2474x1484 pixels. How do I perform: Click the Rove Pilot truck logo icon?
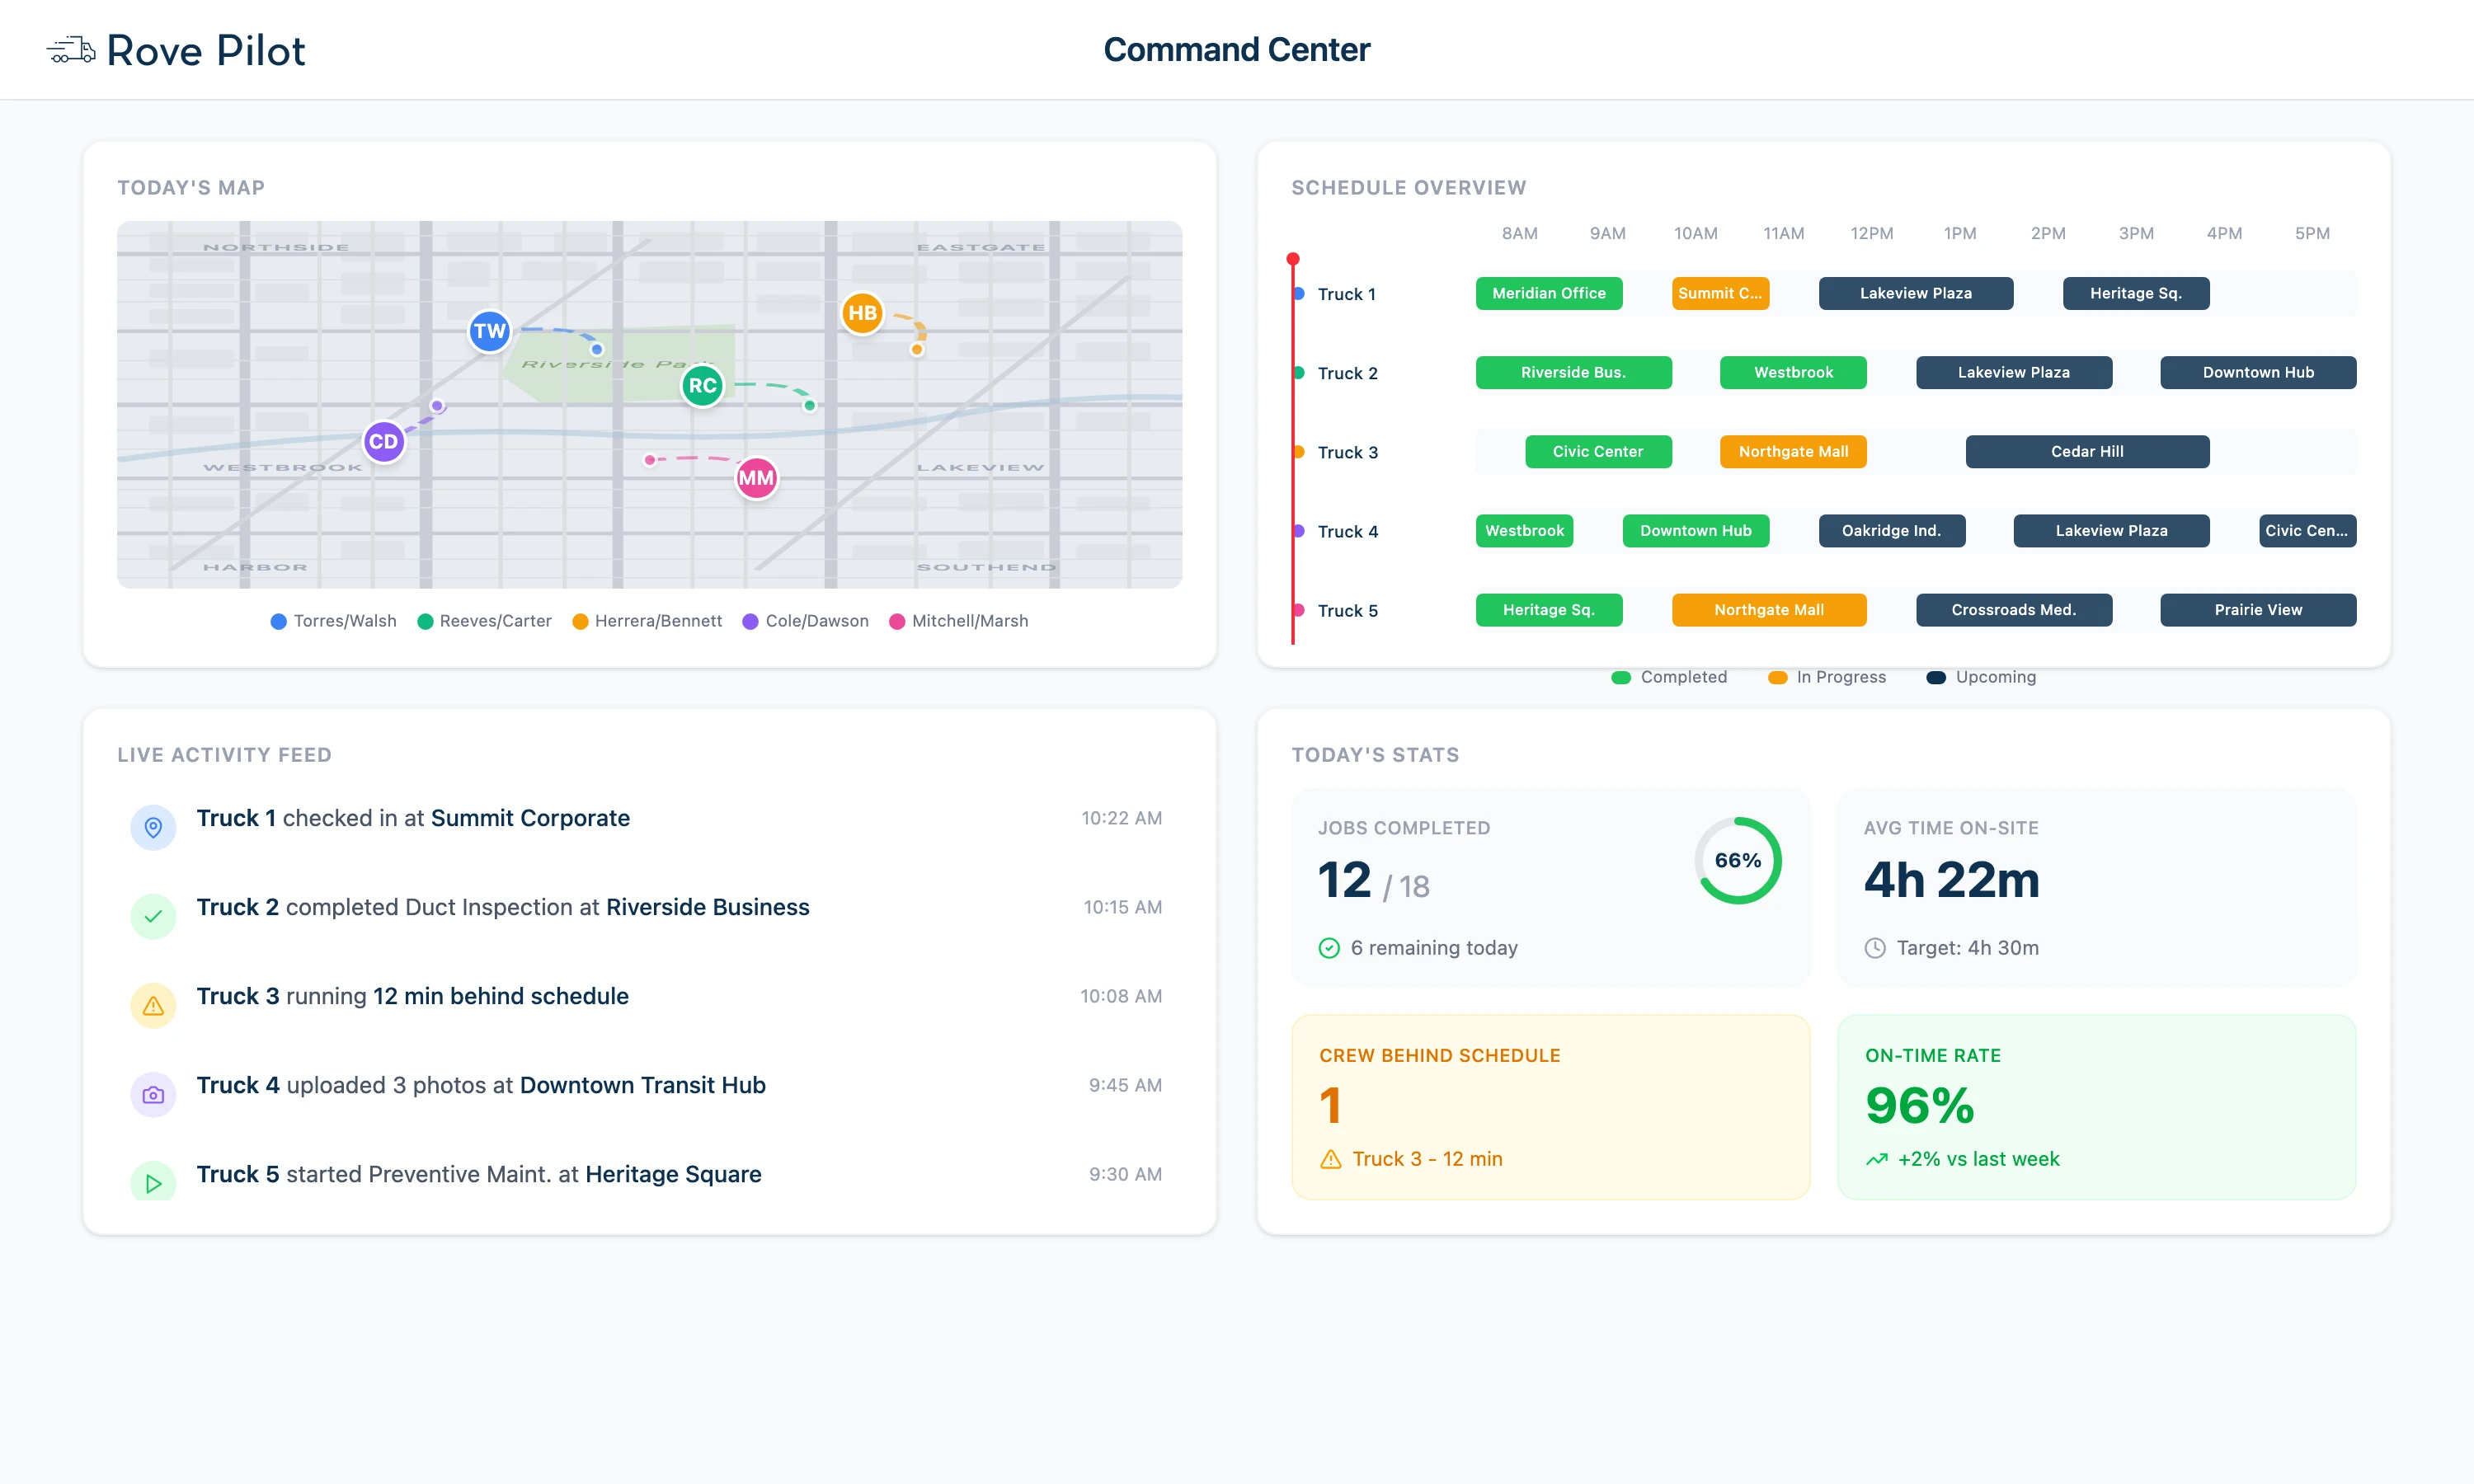tap(71, 50)
